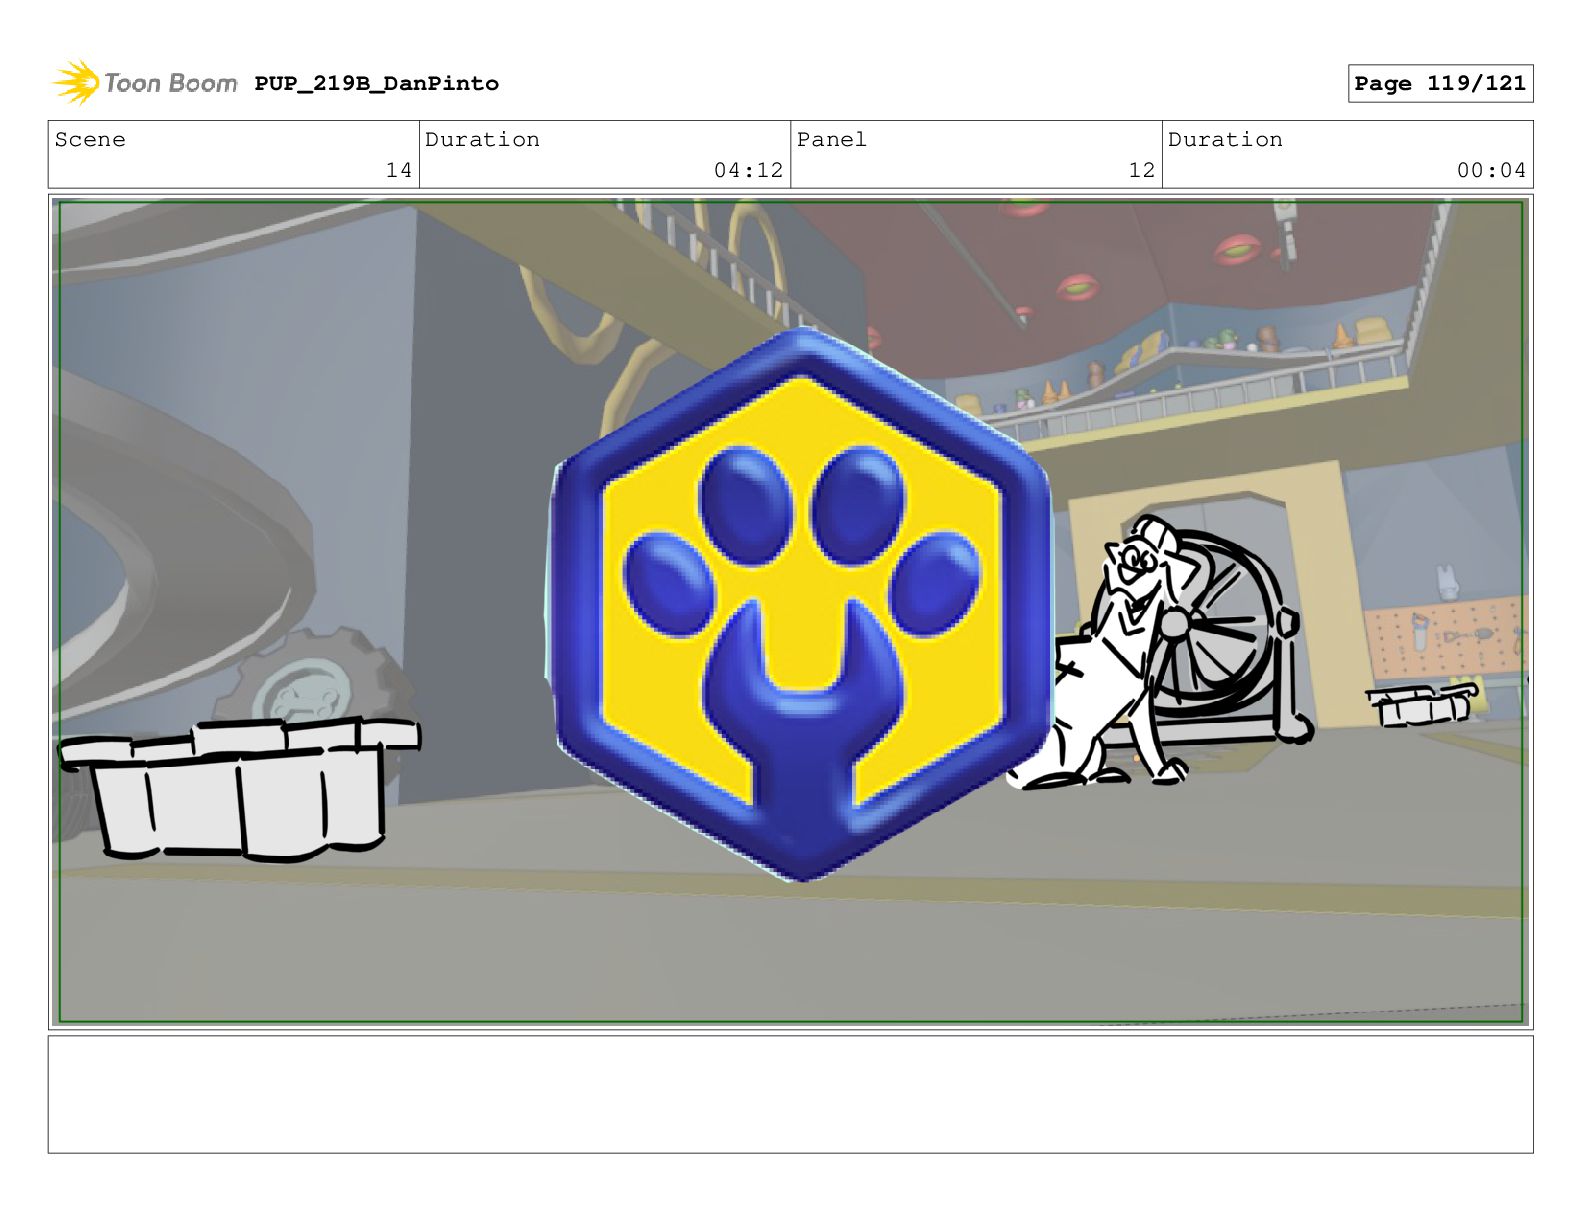Select the scene number 14

tap(398, 170)
